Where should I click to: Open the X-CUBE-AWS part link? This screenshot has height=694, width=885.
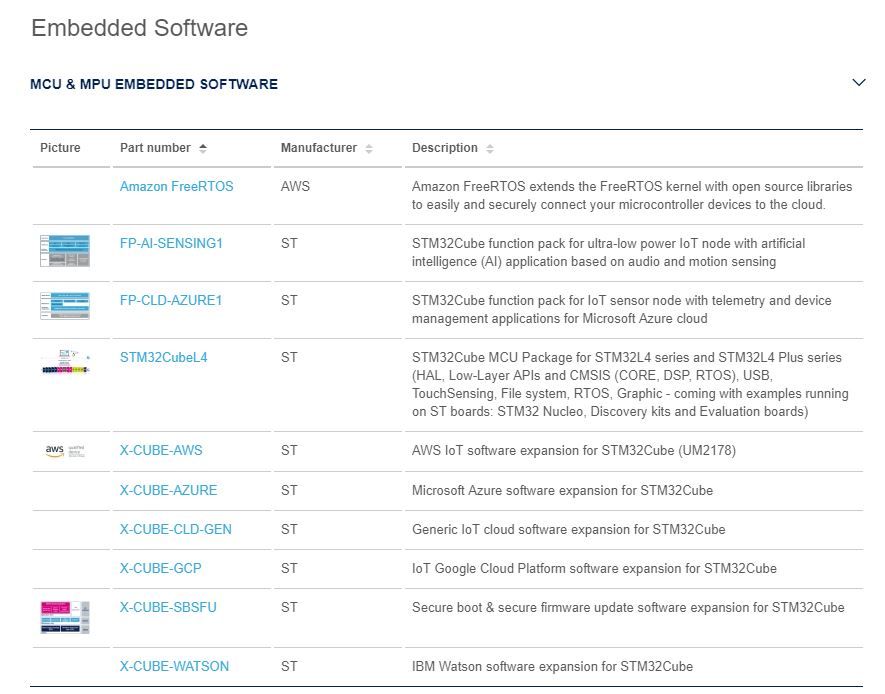(161, 450)
